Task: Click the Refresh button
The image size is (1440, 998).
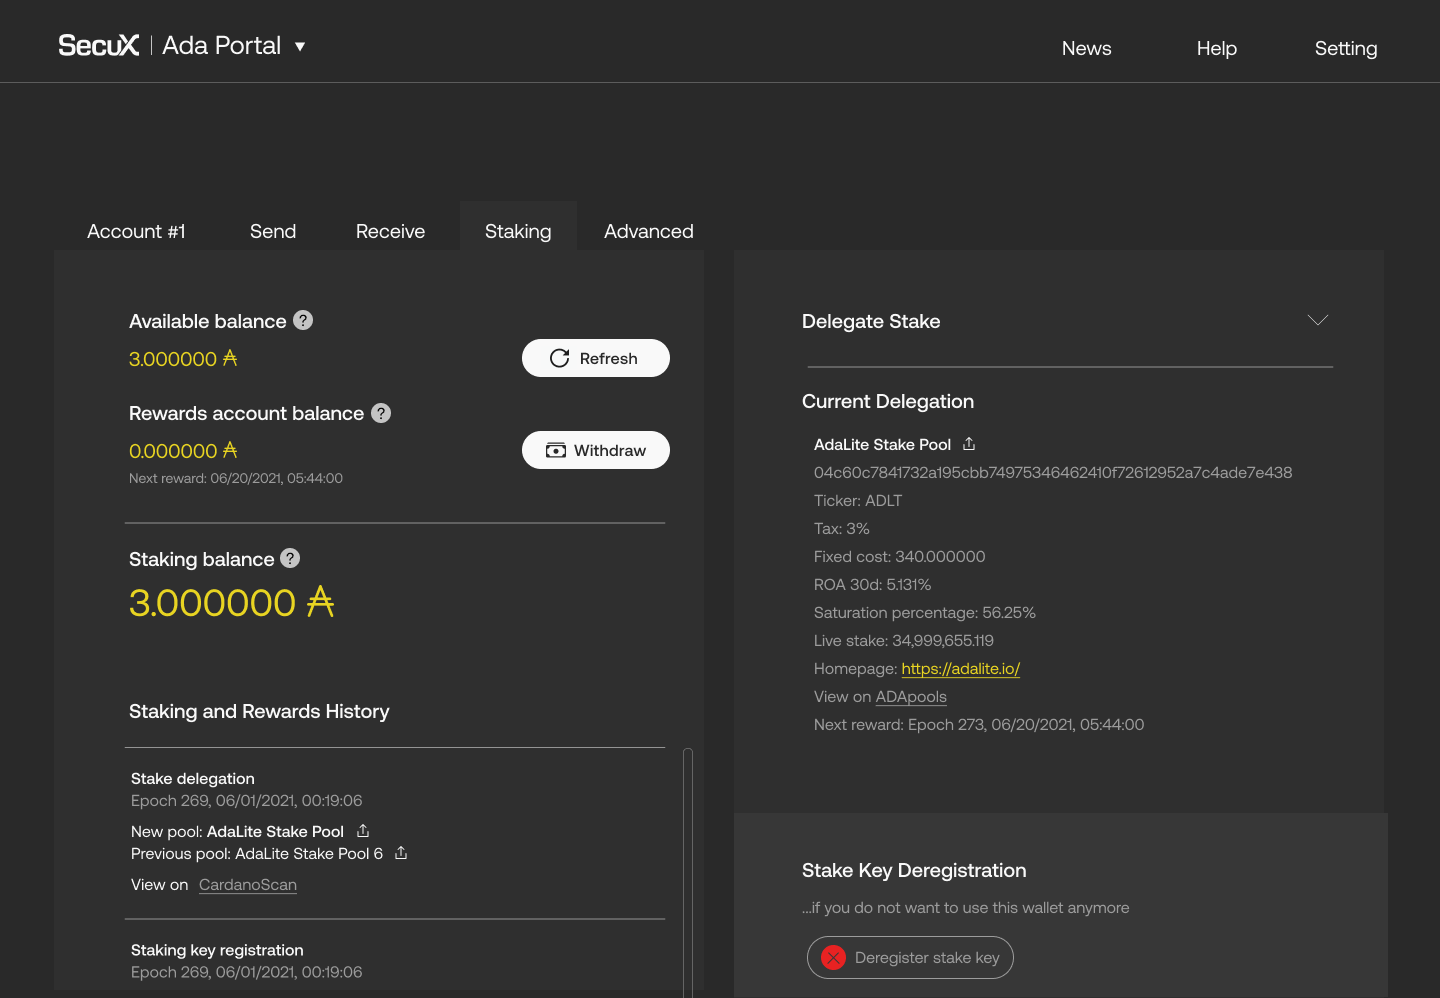Action: (x=596, y=358)
